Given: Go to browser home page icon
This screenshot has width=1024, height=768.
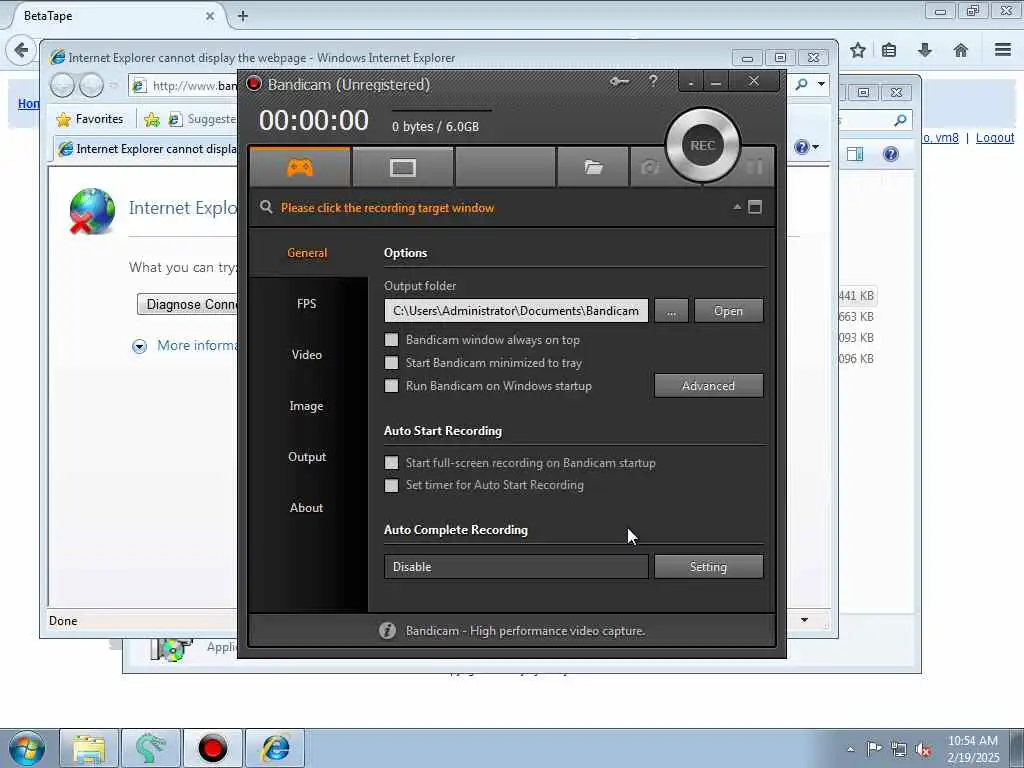Looking at the screenshot, I should coord(961,50).
